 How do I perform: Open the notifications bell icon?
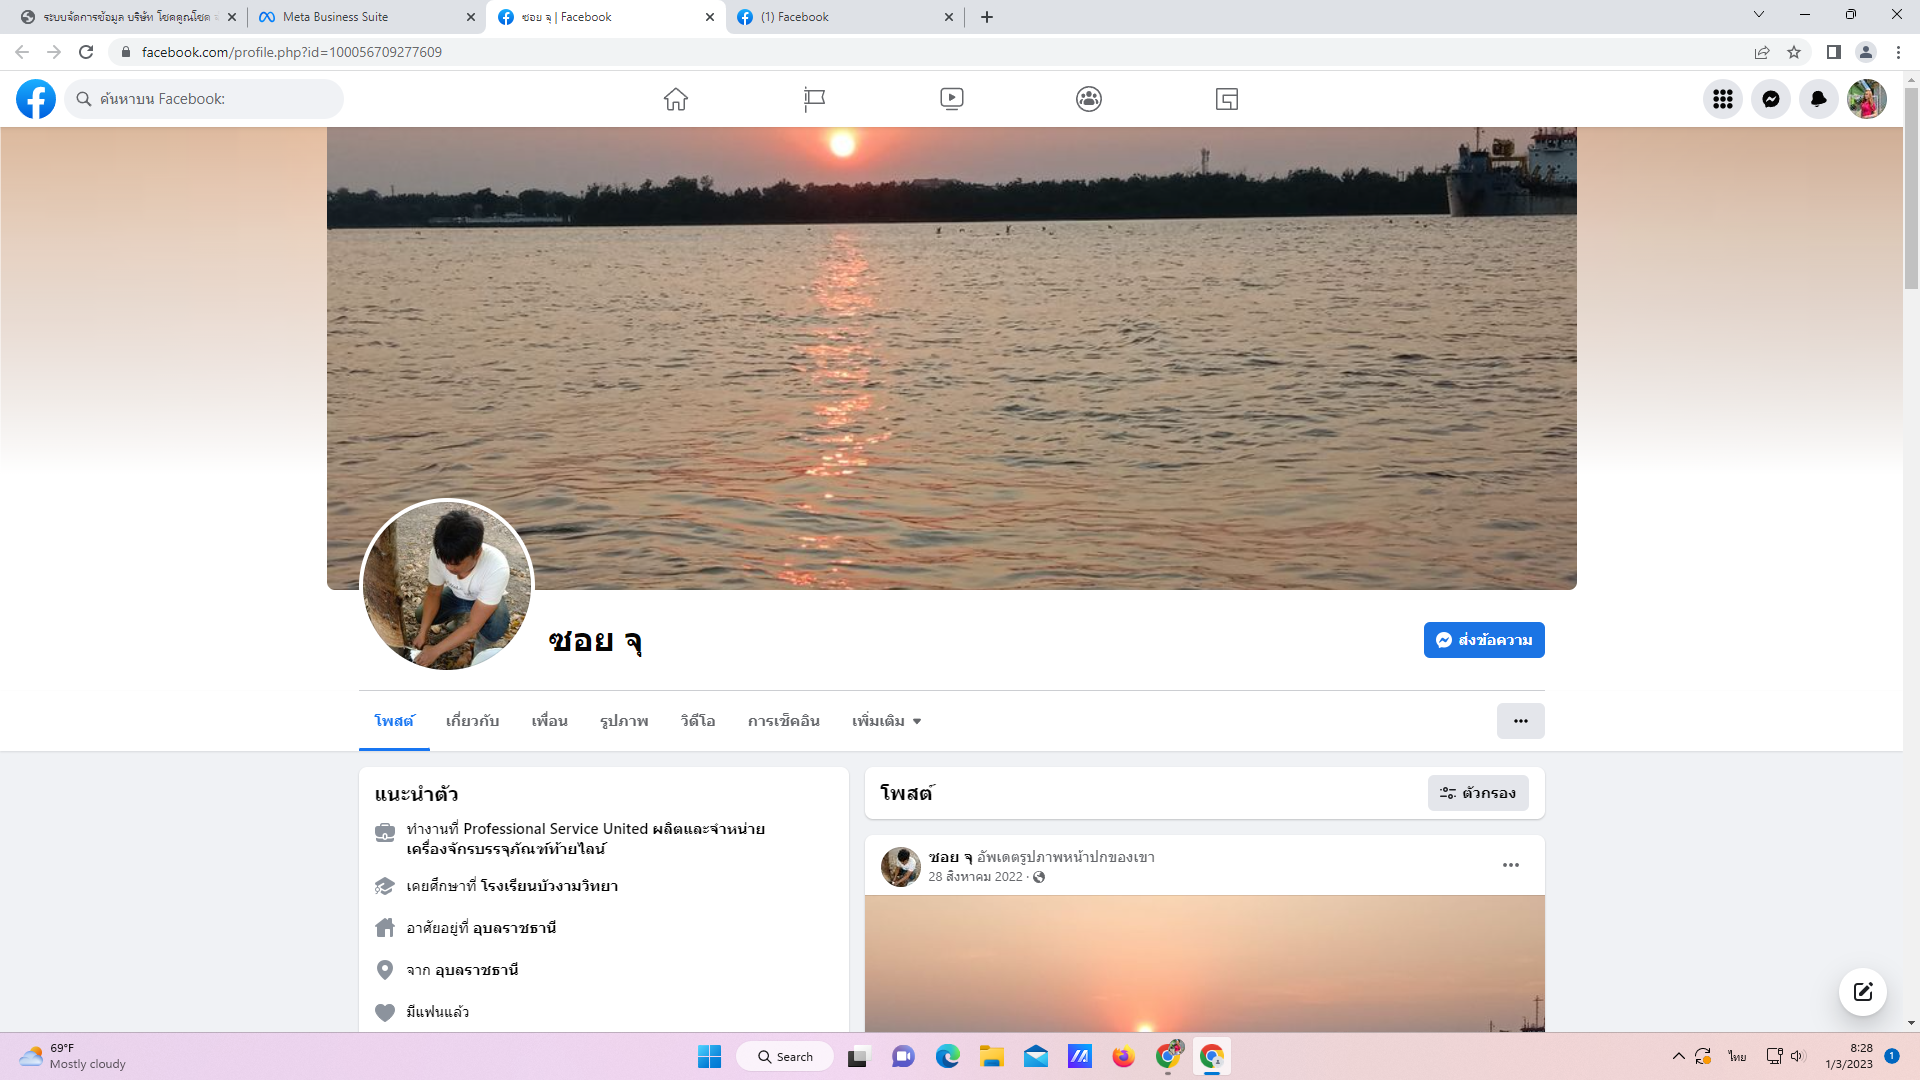pos(1818,99)
